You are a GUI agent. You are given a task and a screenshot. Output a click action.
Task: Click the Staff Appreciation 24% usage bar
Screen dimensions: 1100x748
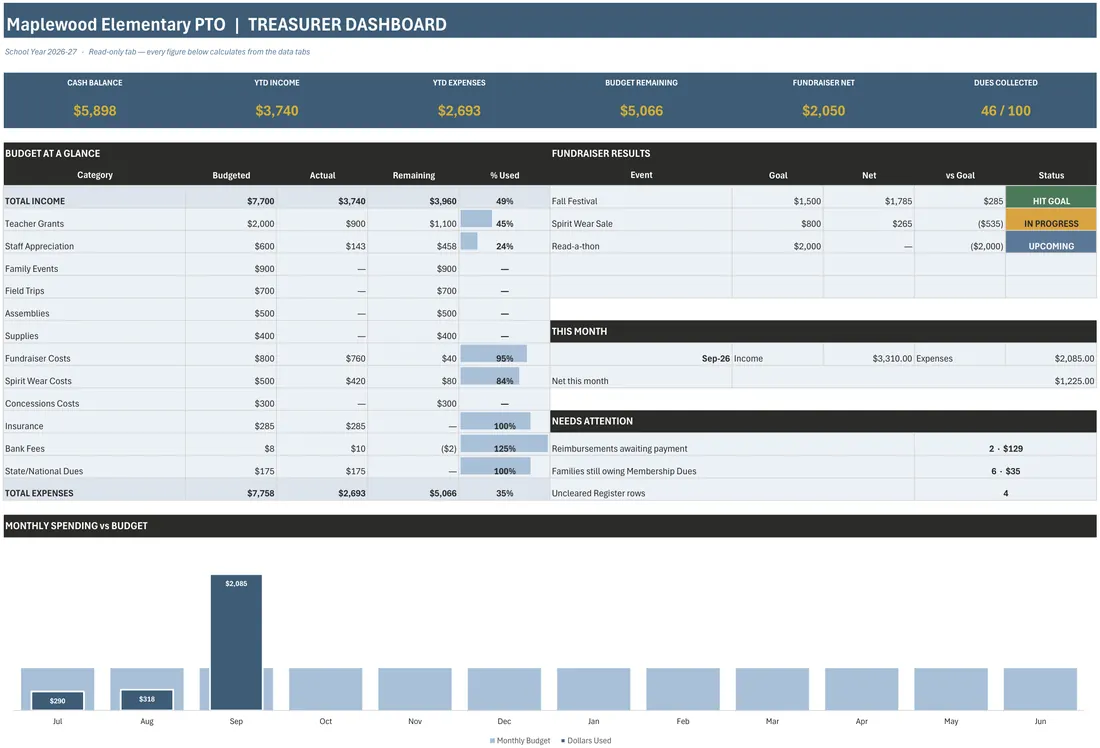[469, 241]
